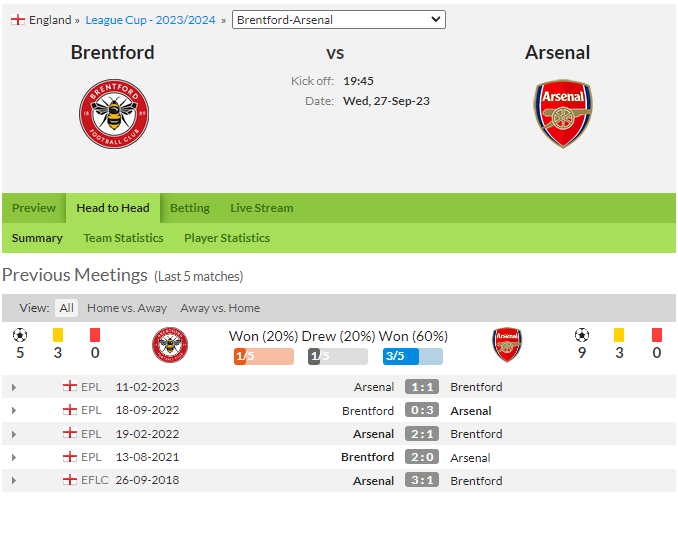Click the blue 3/5 Arsenal wins bar
The width and height of the screenshot is (678, 540).
413,356
